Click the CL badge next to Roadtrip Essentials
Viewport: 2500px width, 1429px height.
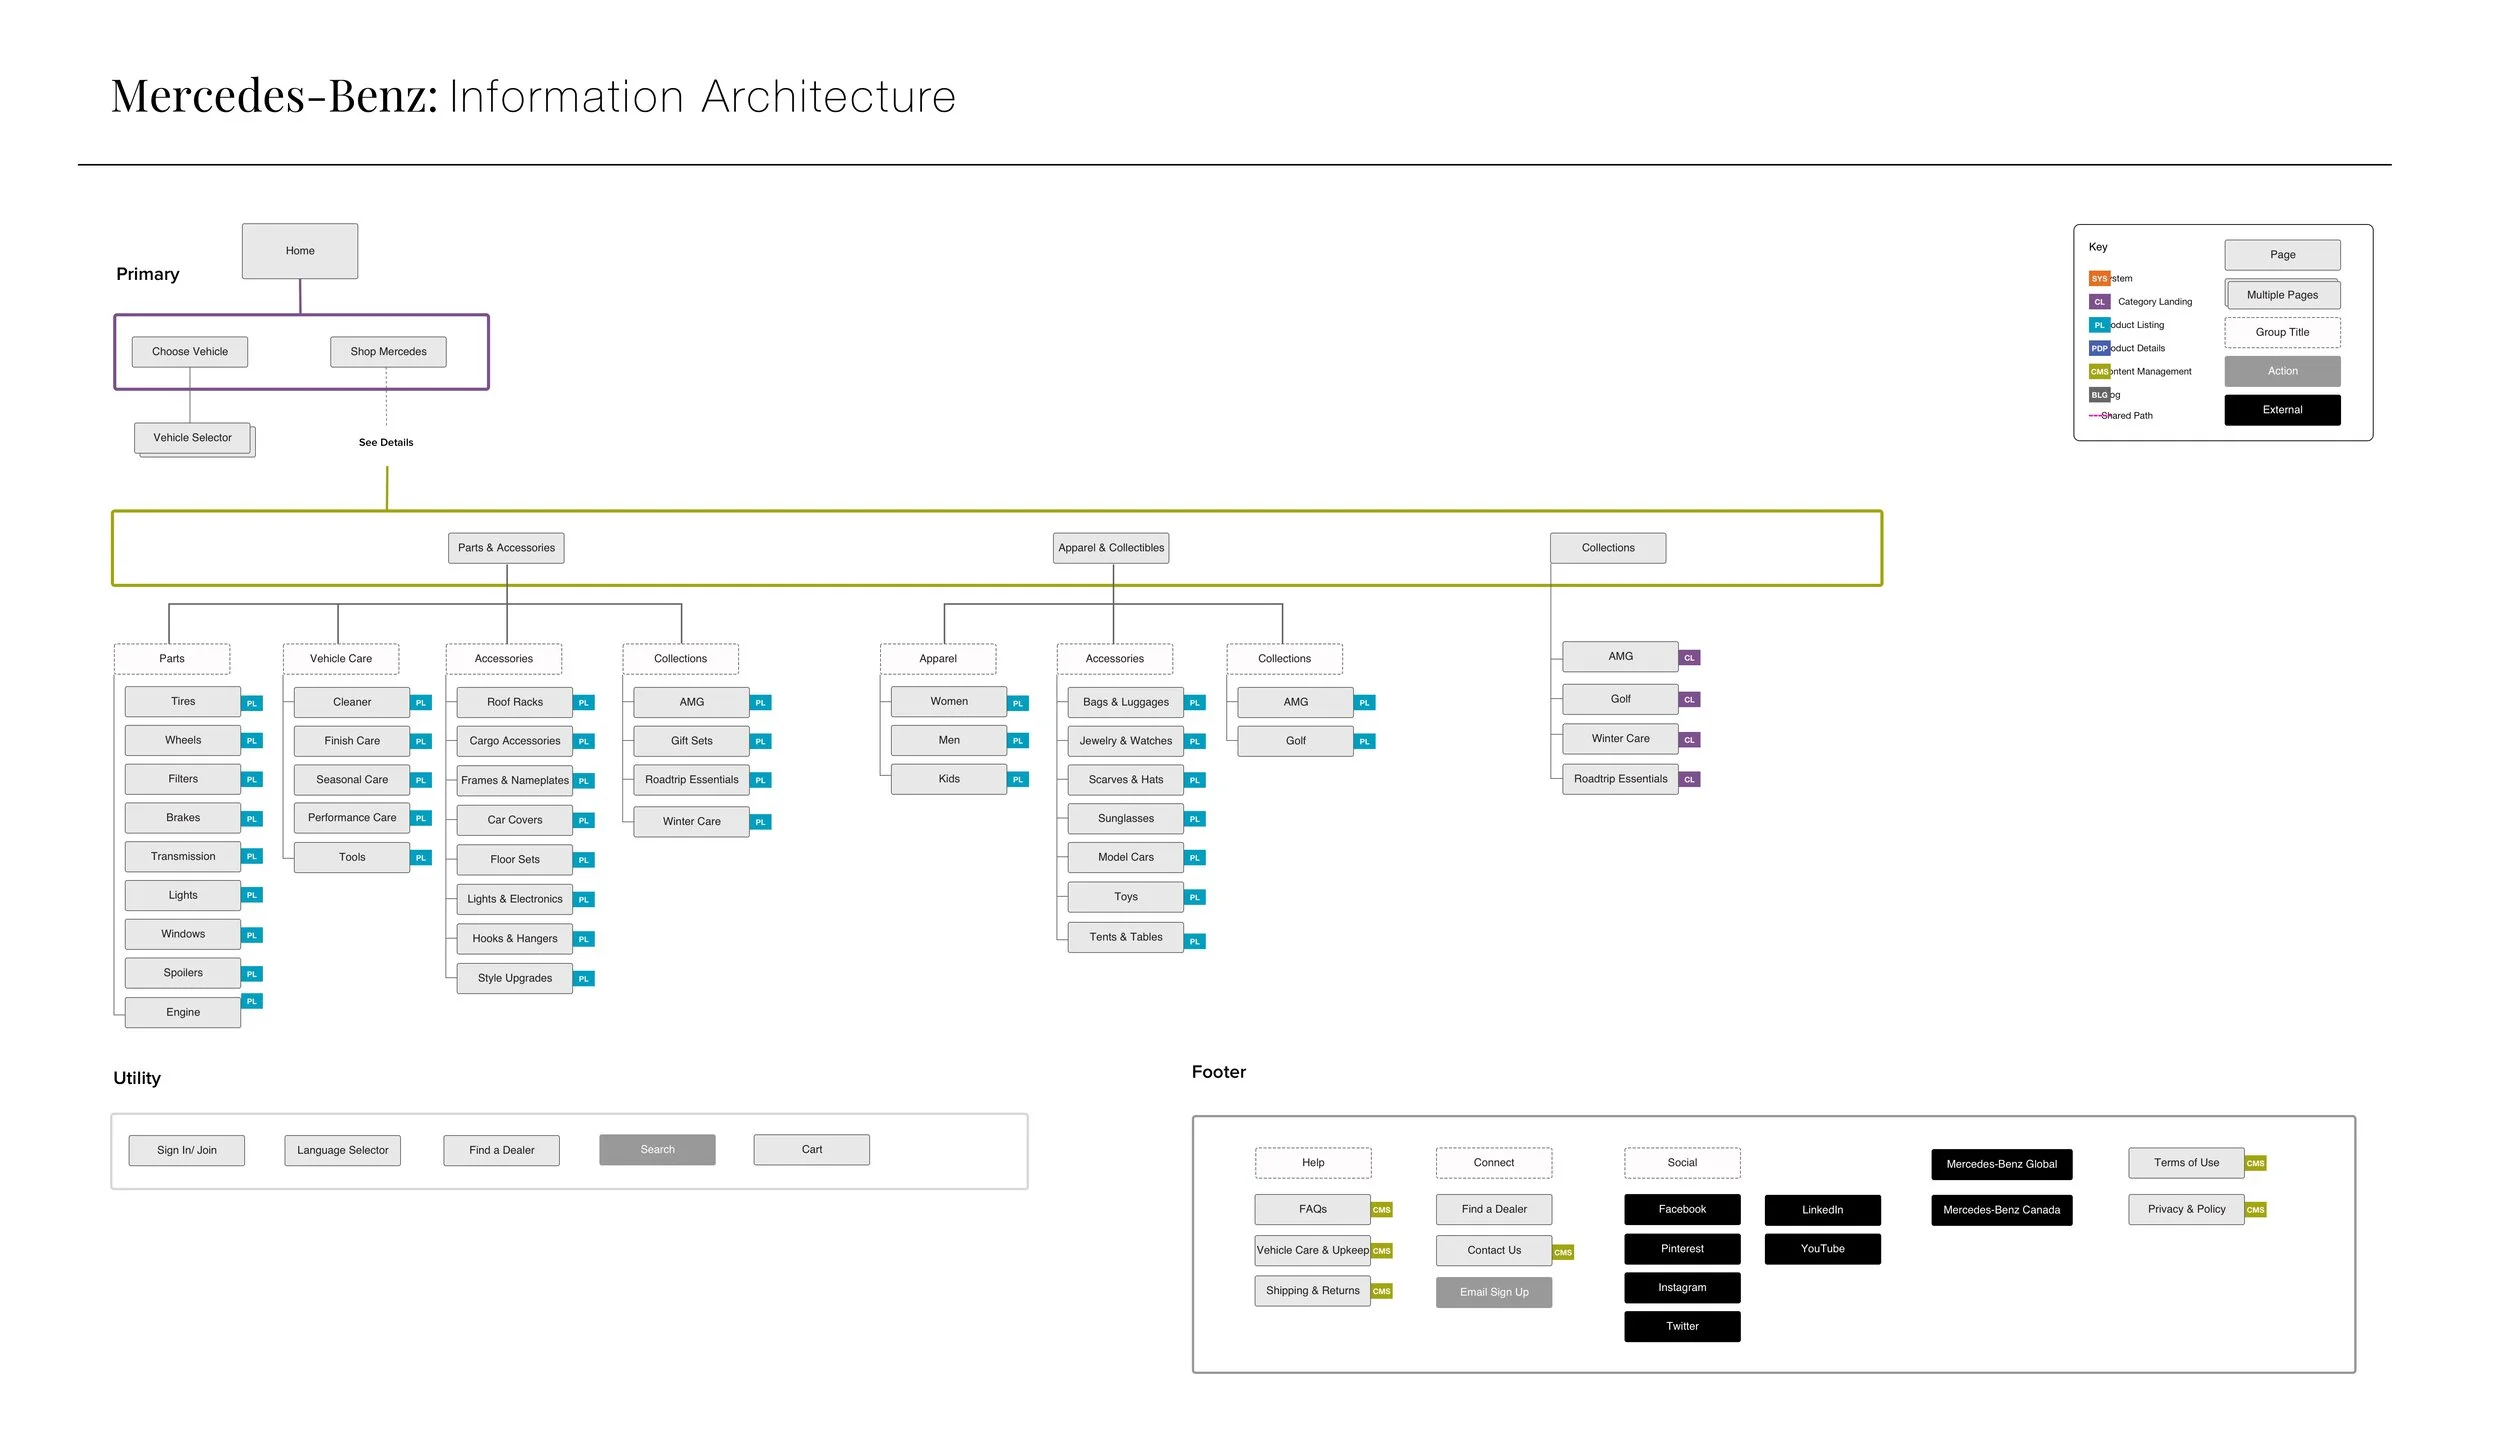(1689, 779)
